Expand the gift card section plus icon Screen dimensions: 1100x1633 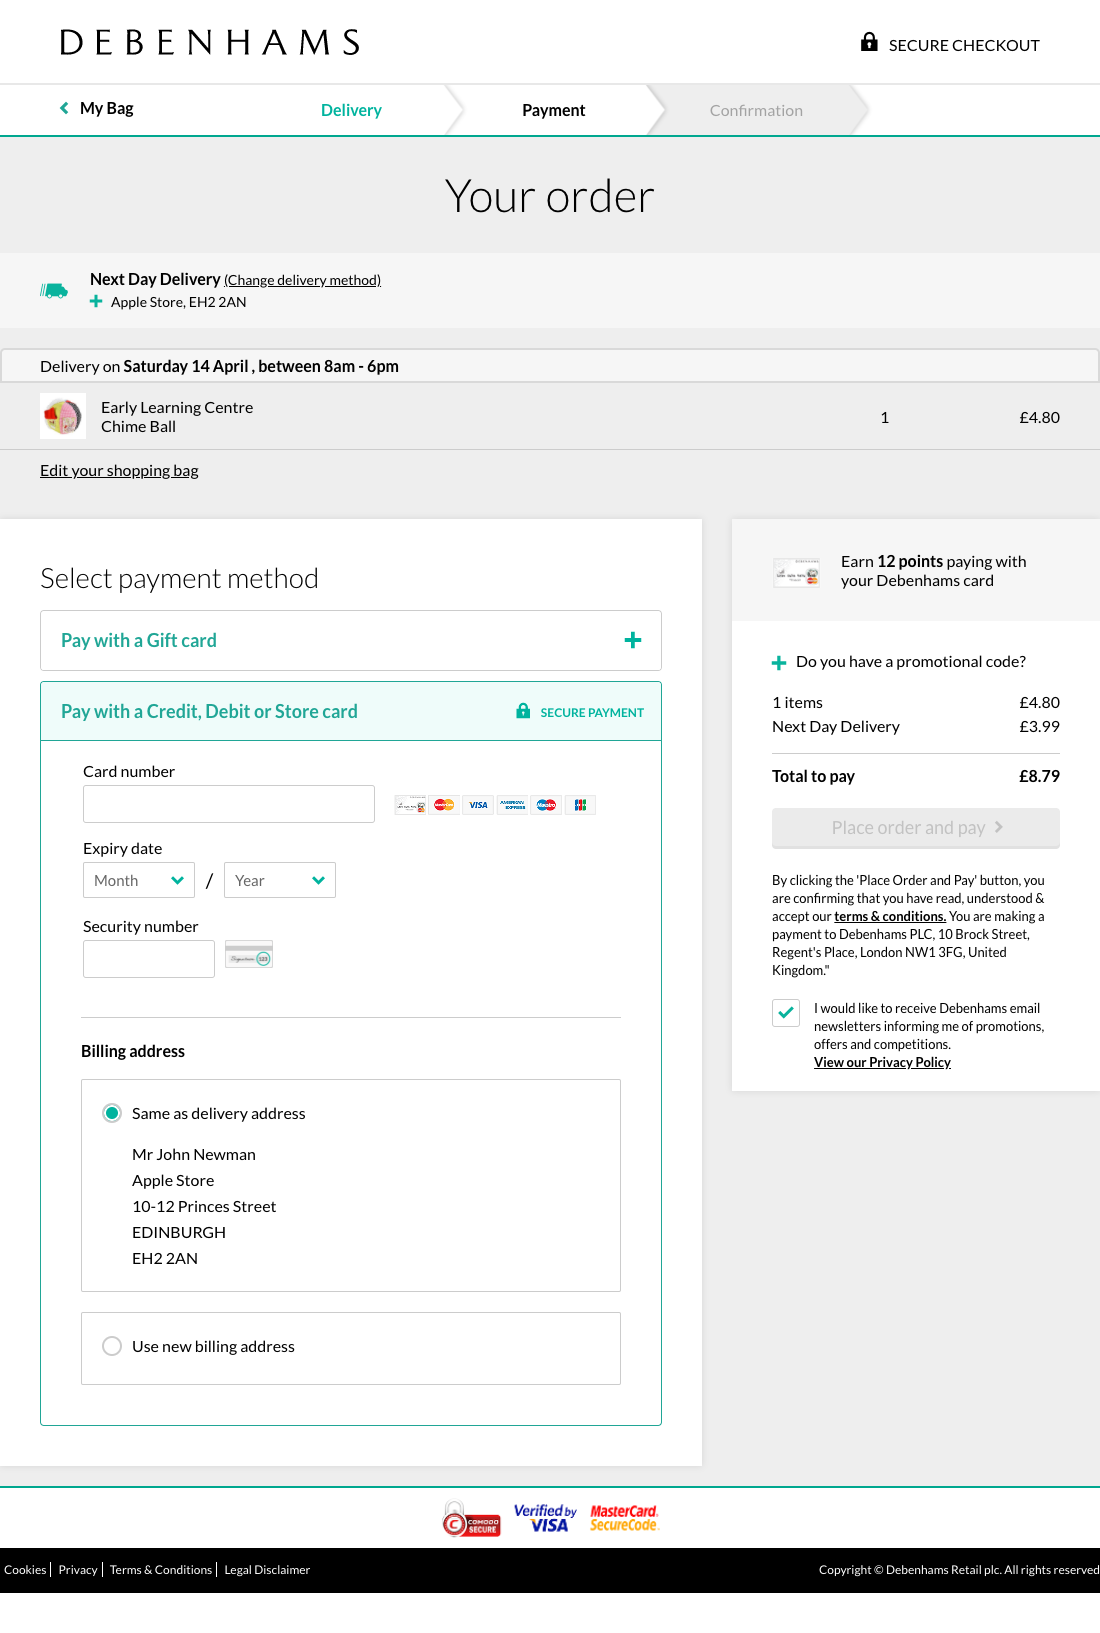(x=633, y=640)
